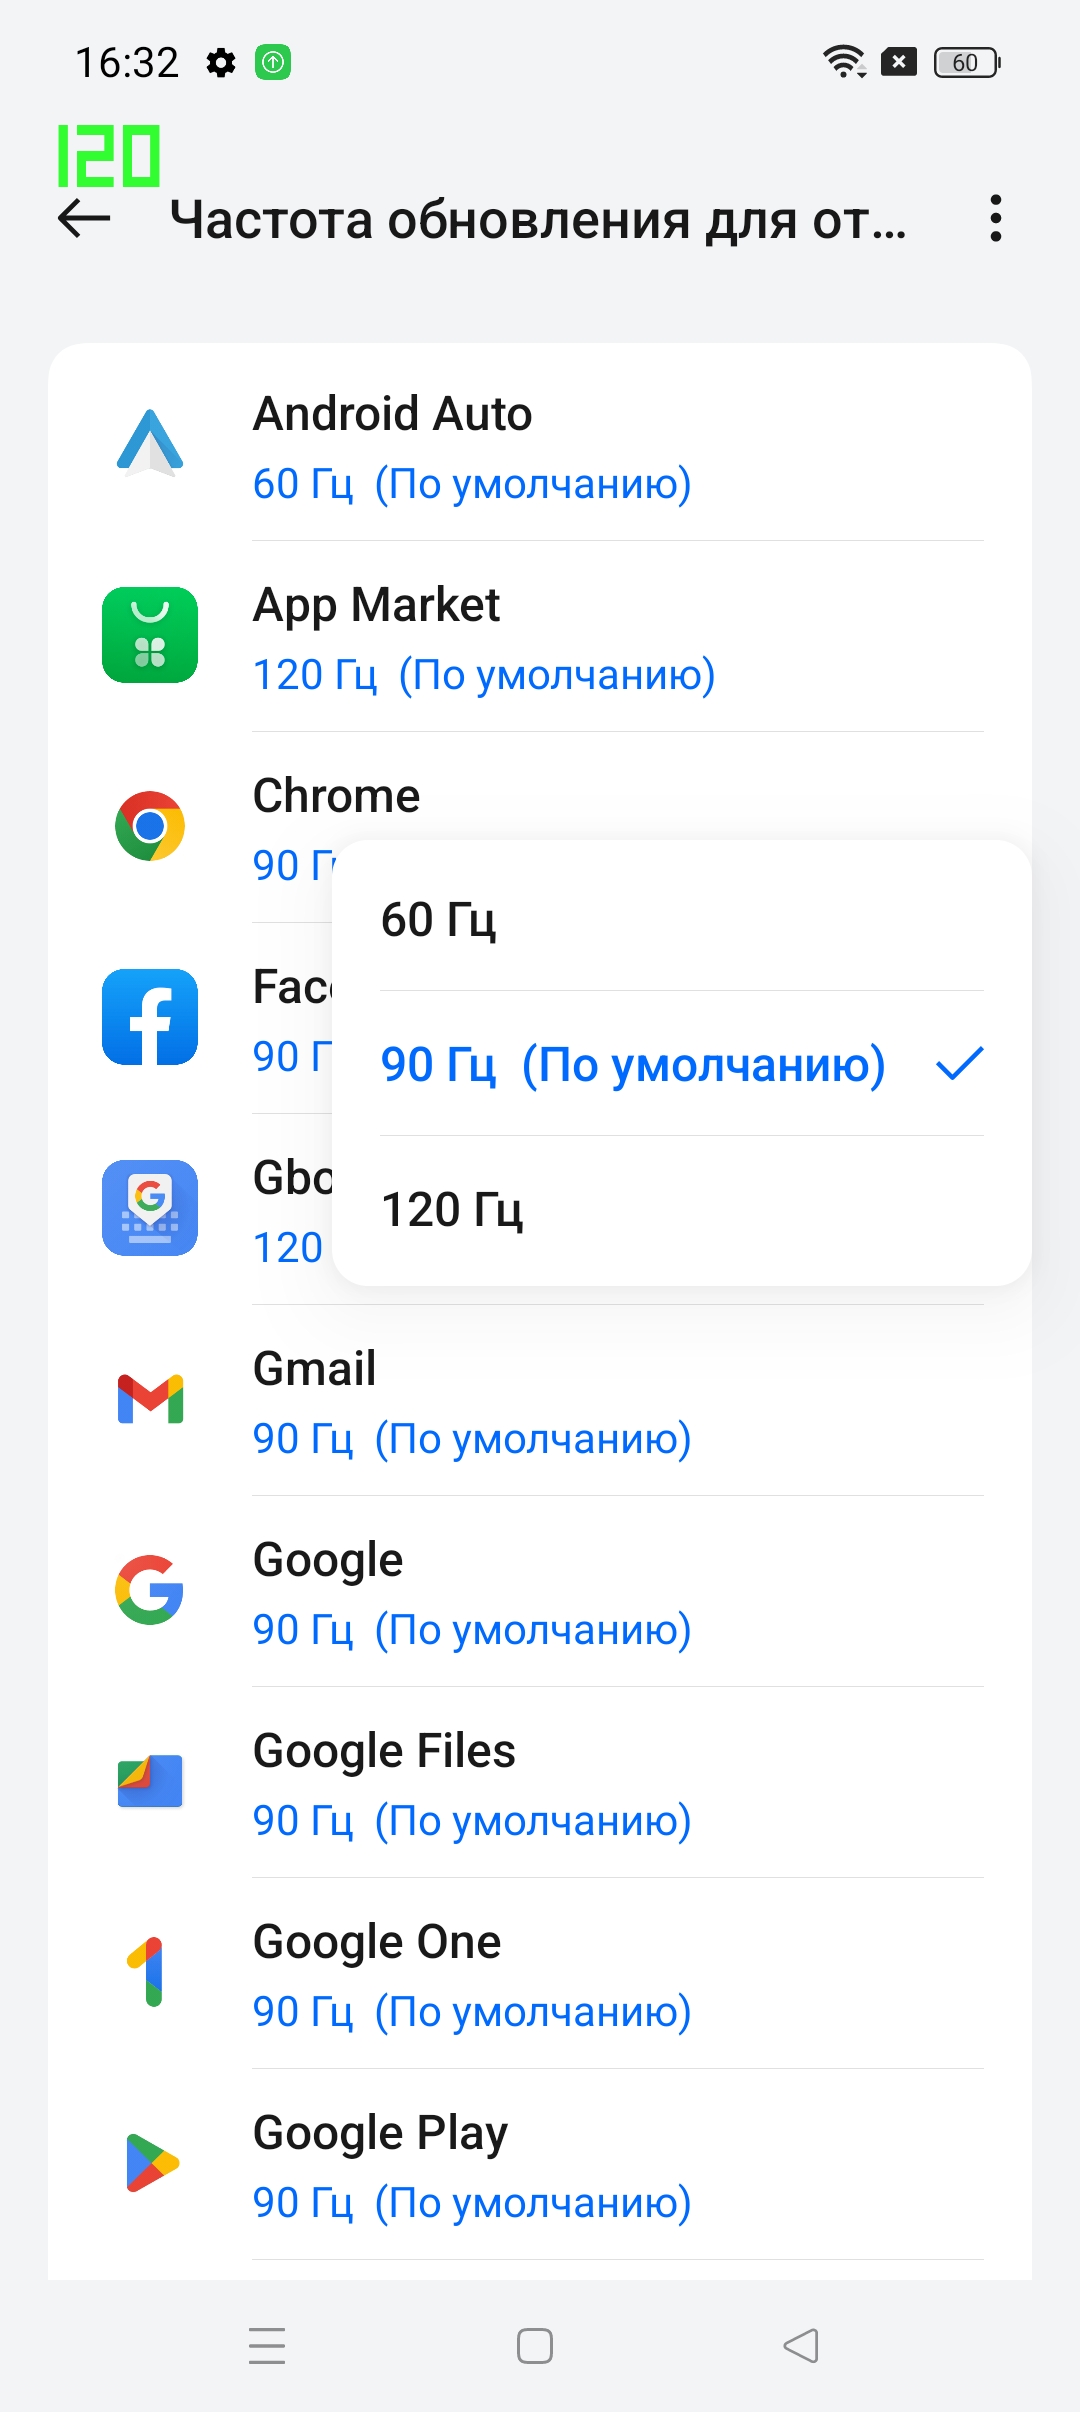Select 60 Гц in popup menu

[680, 919]
